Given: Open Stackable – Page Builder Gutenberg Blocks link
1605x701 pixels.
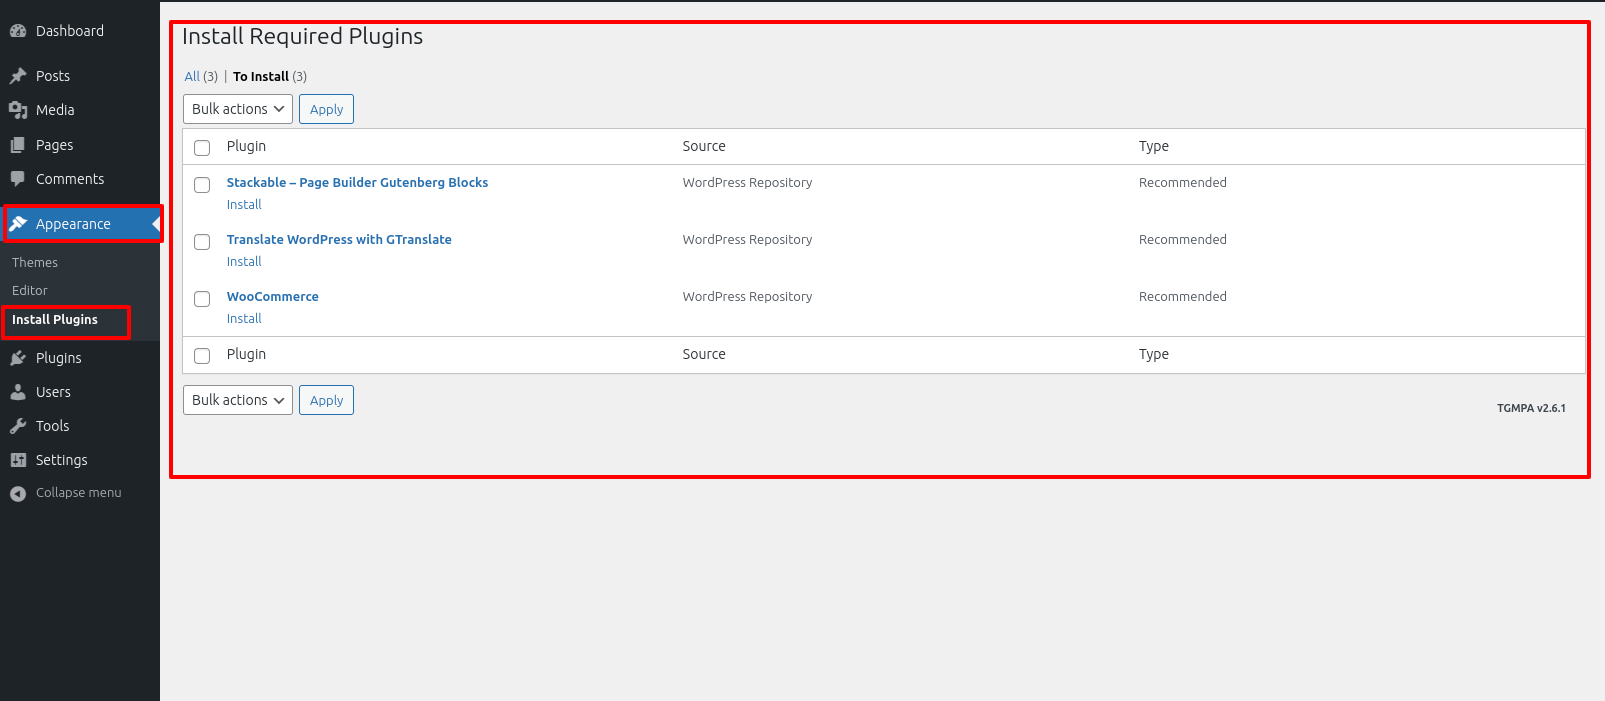Looking at the screenshot, I should click(x=357, y=183).
